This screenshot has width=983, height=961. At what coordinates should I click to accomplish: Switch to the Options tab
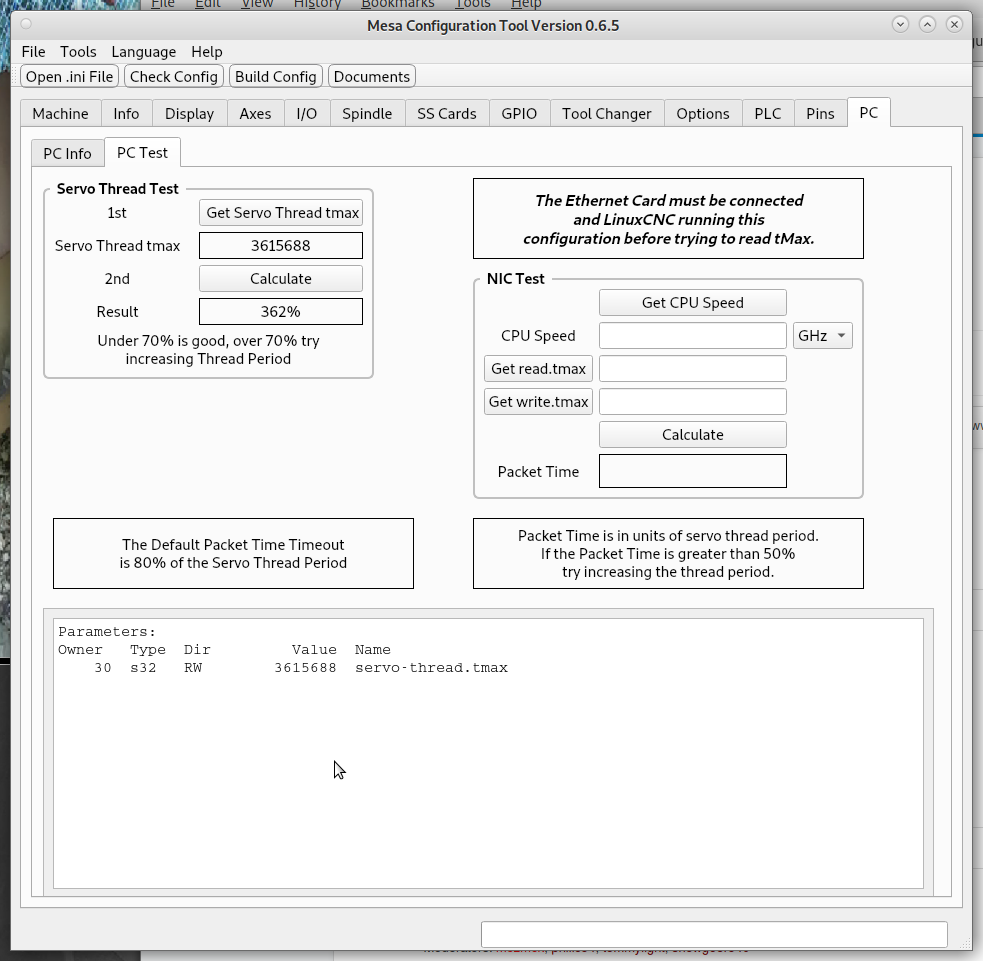pyautogui.click(x=703, y=113)
